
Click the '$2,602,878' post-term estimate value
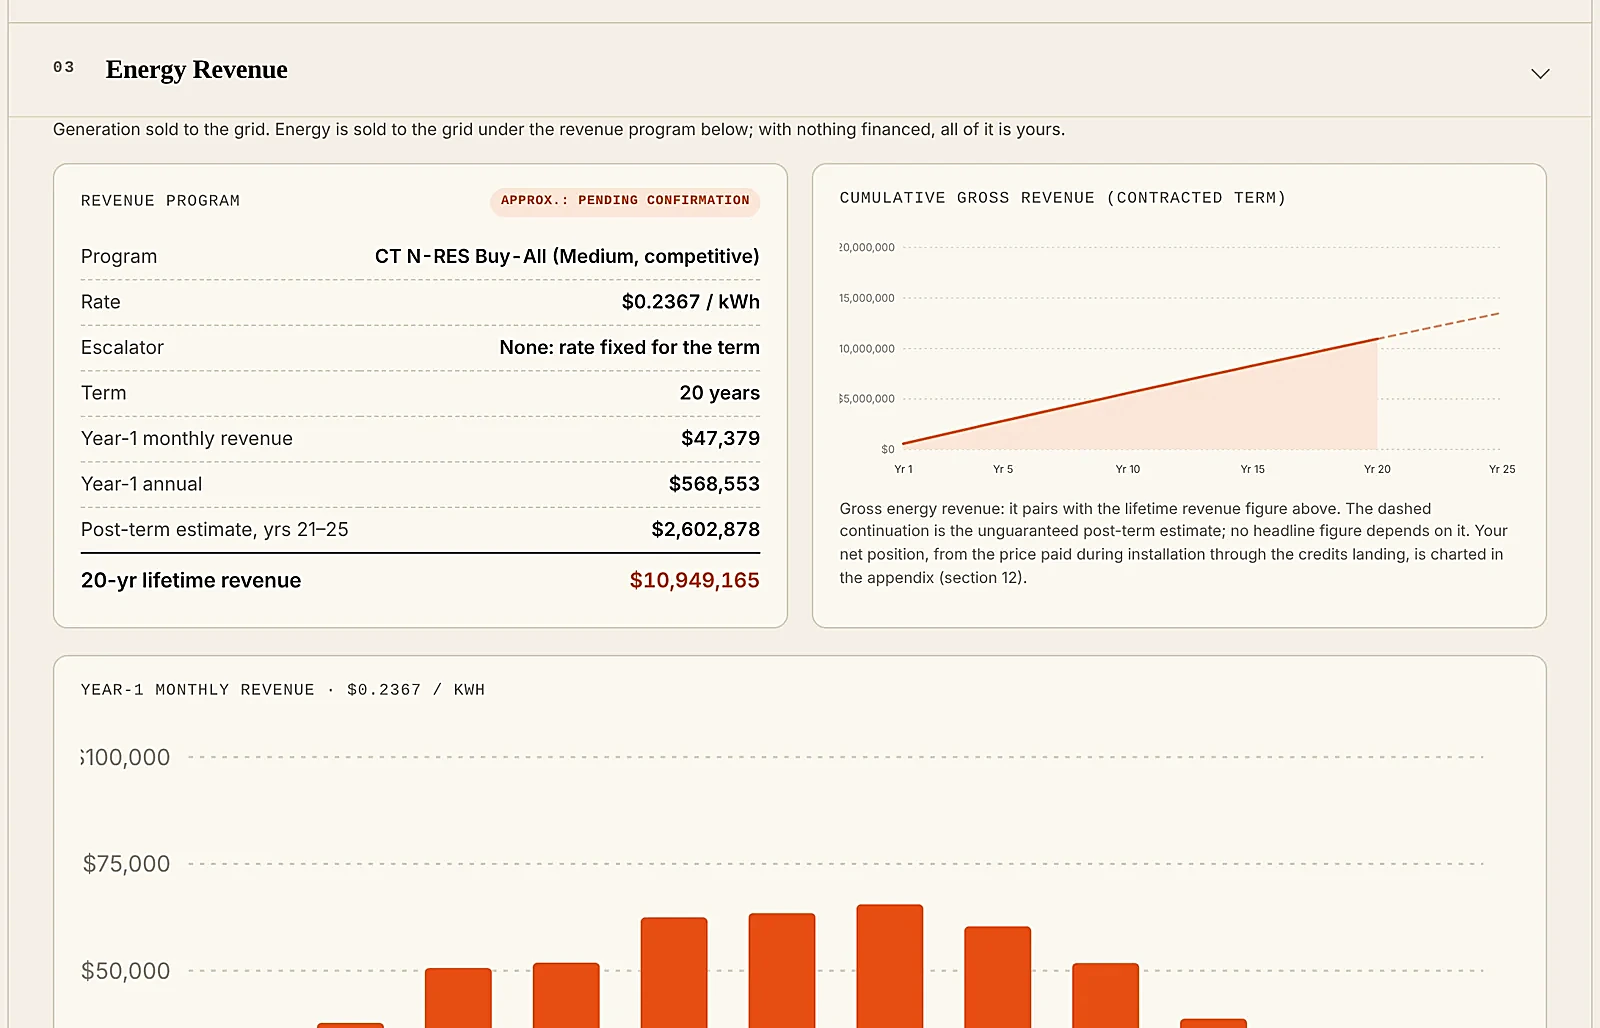coord(705,529)
